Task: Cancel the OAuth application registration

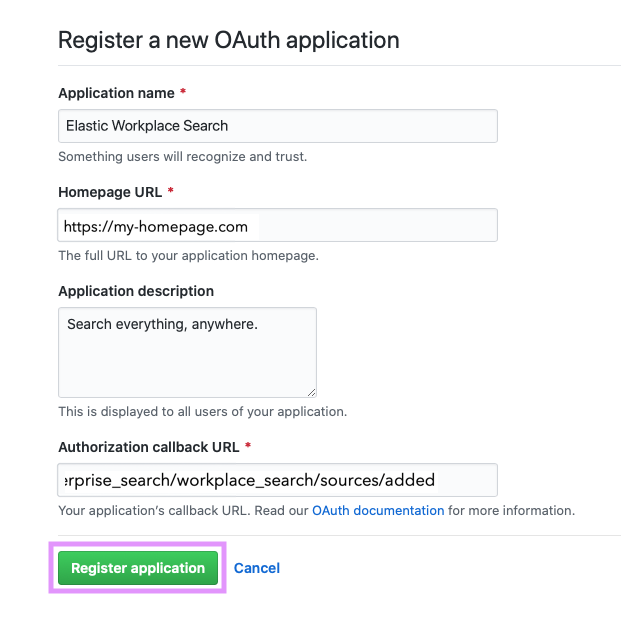Action: point(257,568)
